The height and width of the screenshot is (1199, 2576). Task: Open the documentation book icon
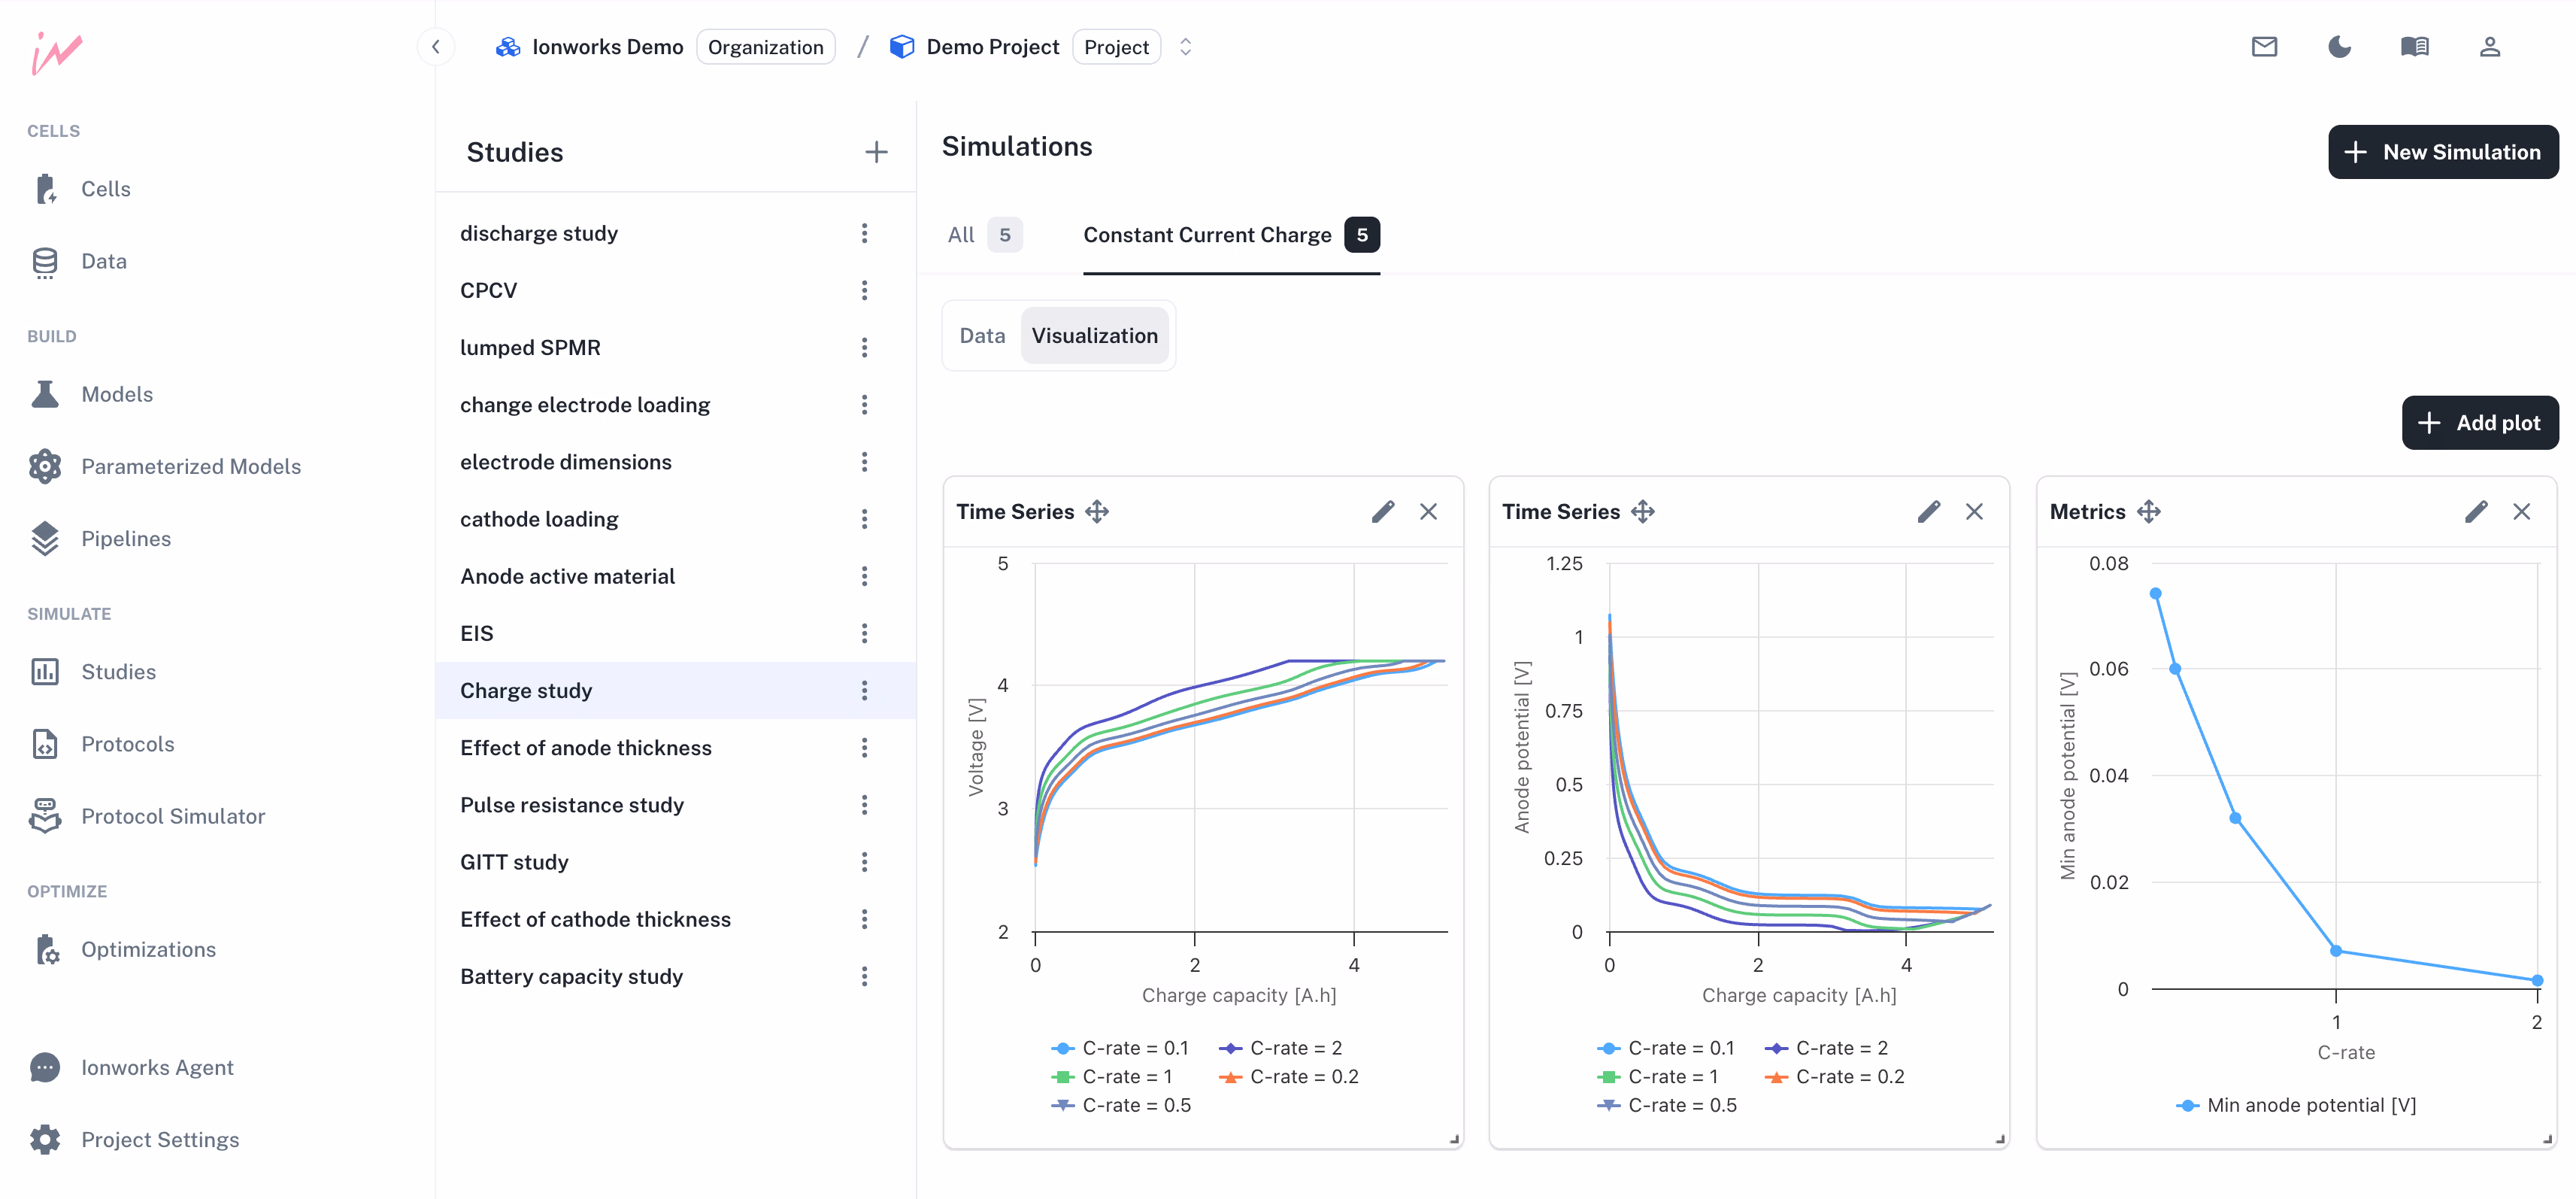pyautogui.click(x=2414, y=47)
